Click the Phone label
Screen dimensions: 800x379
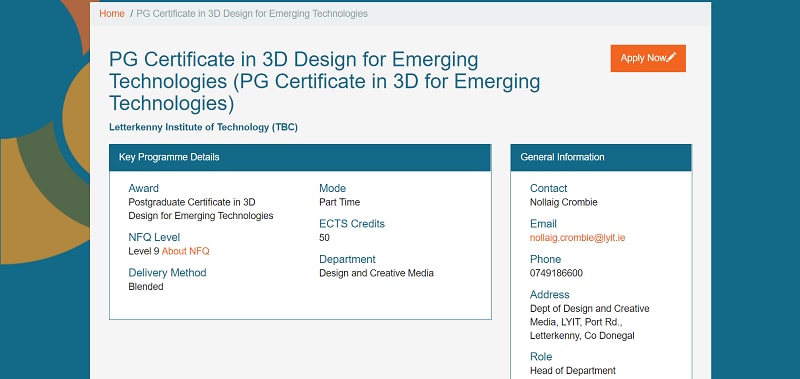545,259
